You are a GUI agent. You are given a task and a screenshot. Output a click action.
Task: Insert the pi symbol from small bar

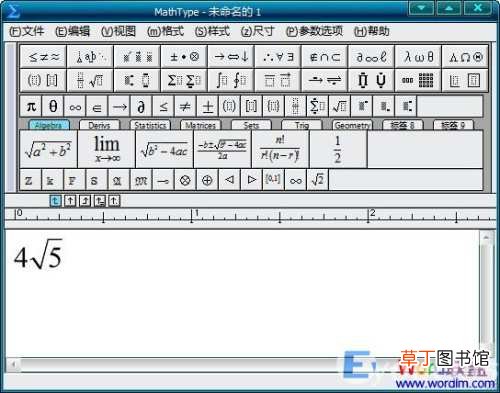[x=31, y=107]
